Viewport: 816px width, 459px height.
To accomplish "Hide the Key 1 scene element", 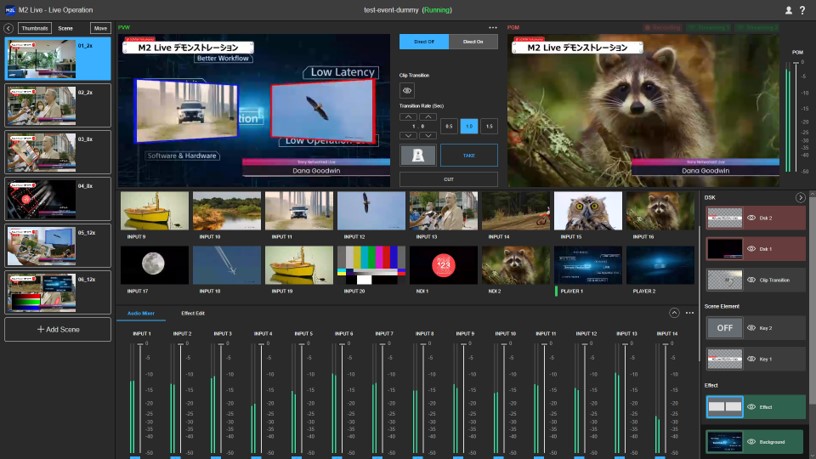I will coord(752,358).
